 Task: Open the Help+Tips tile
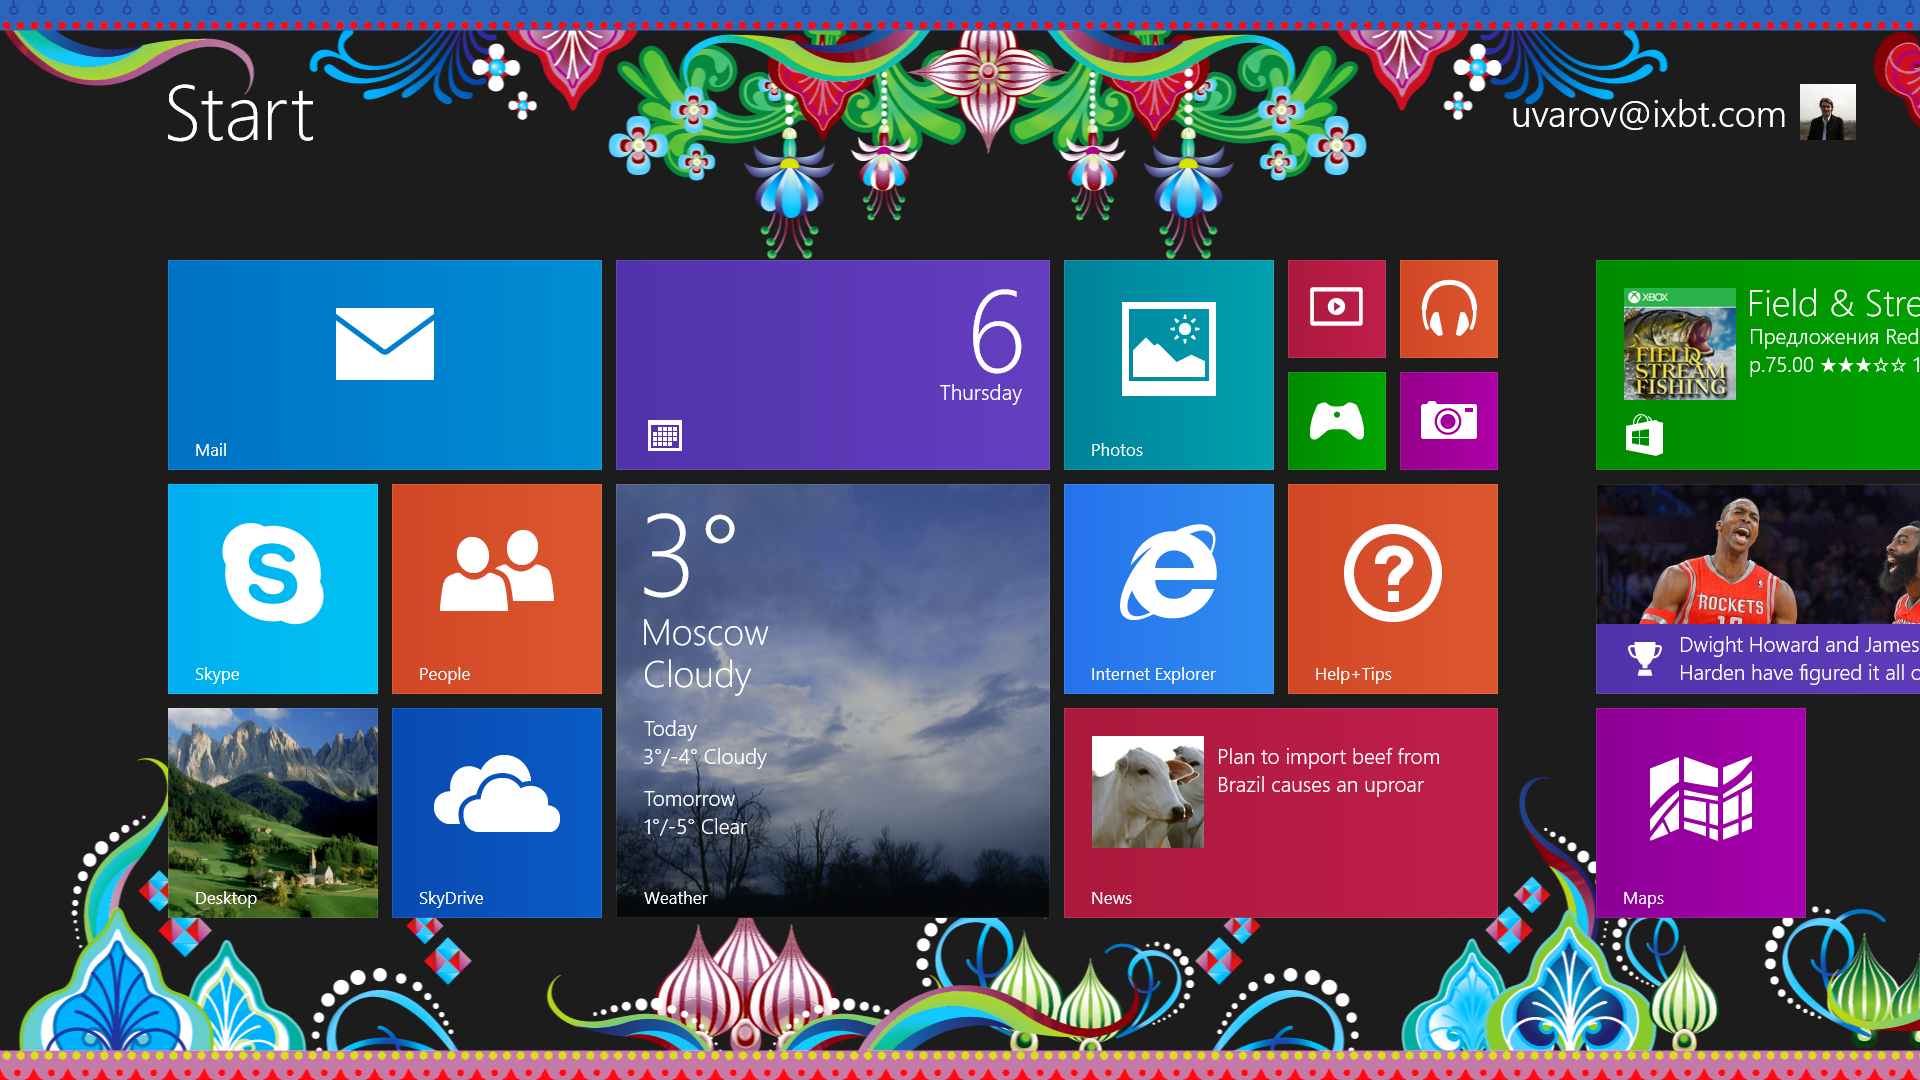tap(1392, 589)
